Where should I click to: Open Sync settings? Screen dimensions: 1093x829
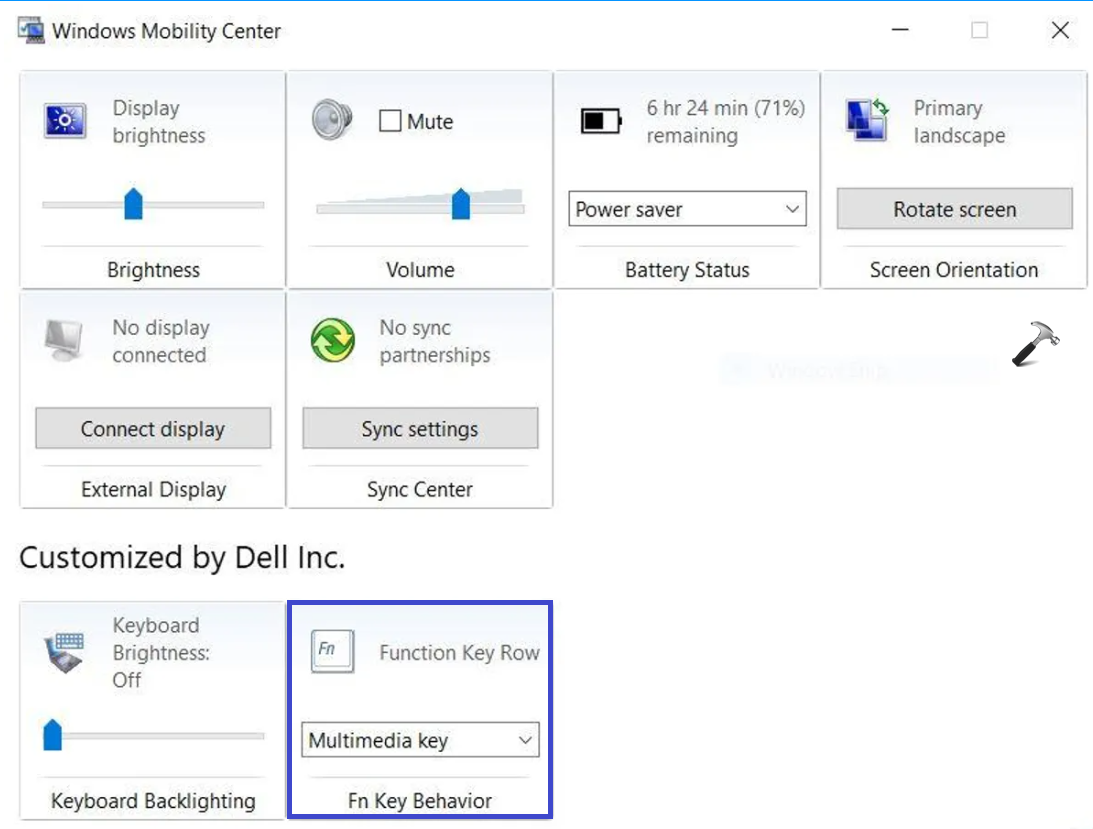[x=420, y=429]
